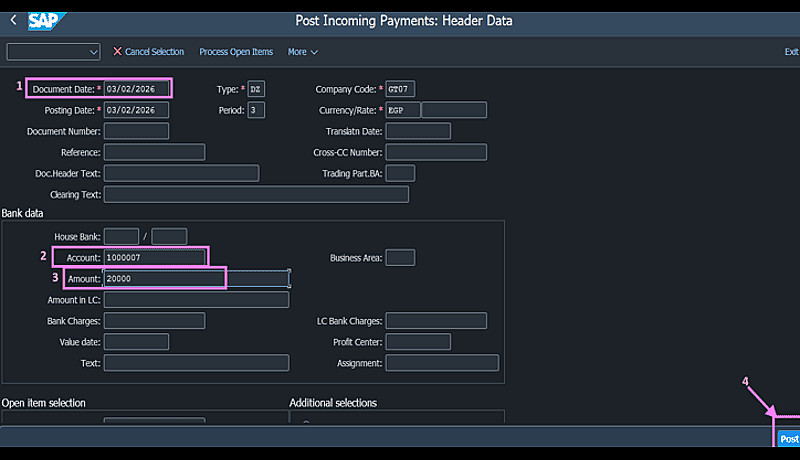The width and height of the screenshot is (800, 460).
Task: Click the Value date field
Action: (x=136, y=342)
